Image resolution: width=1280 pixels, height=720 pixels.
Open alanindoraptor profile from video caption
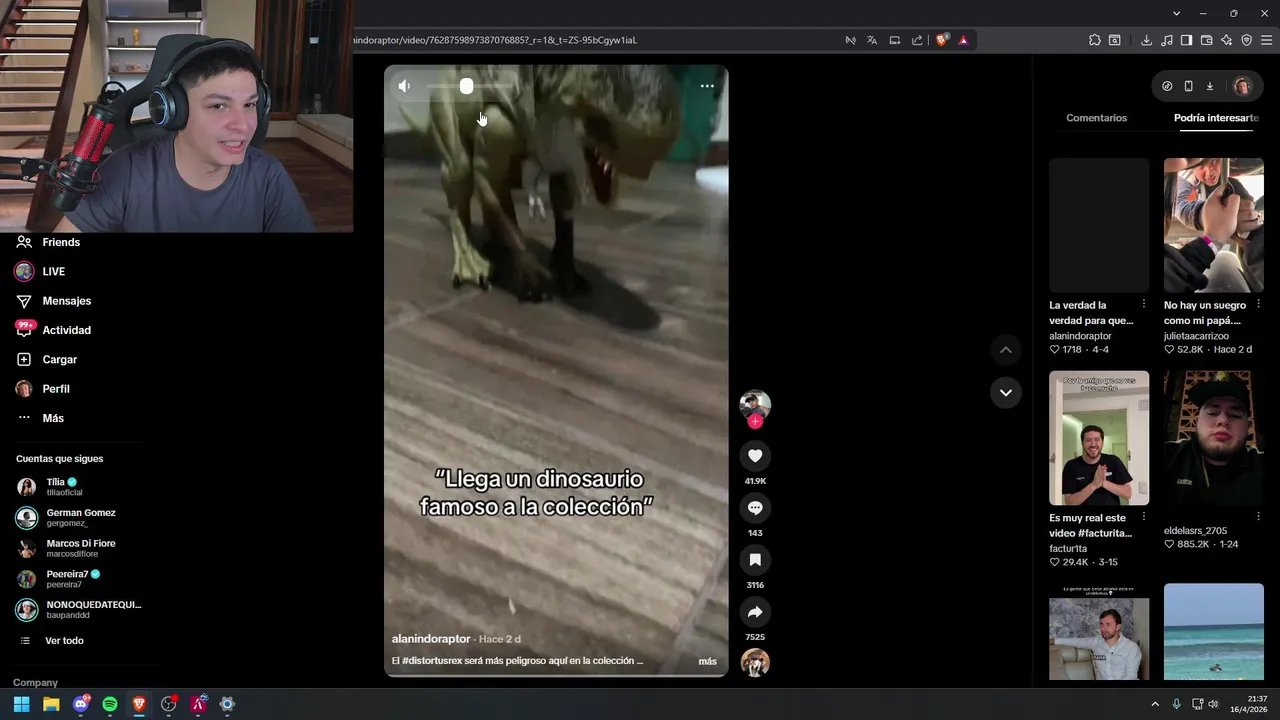[x=431, y=639]
